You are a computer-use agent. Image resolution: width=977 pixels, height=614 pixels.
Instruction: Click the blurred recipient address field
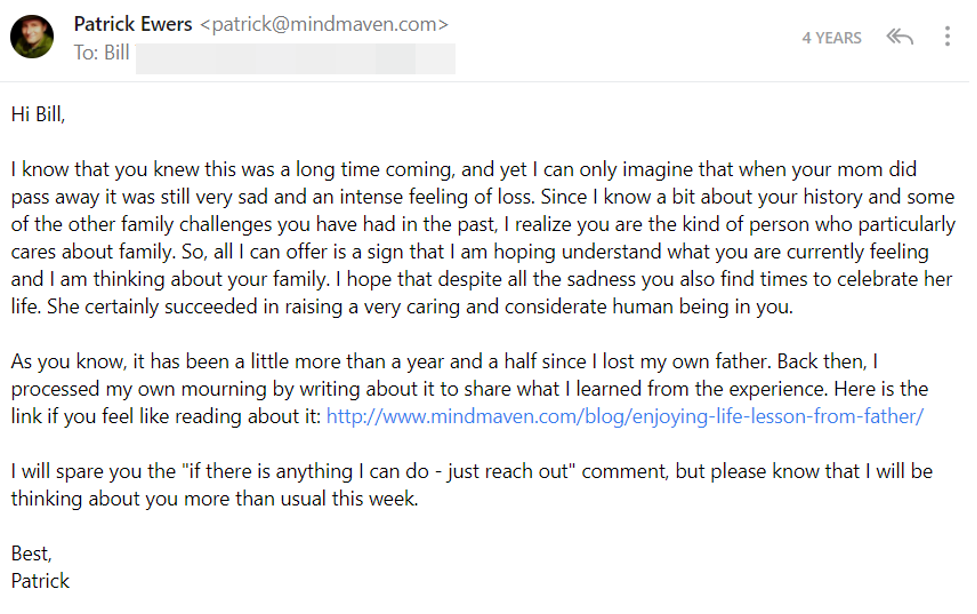(x=295, y=58)
